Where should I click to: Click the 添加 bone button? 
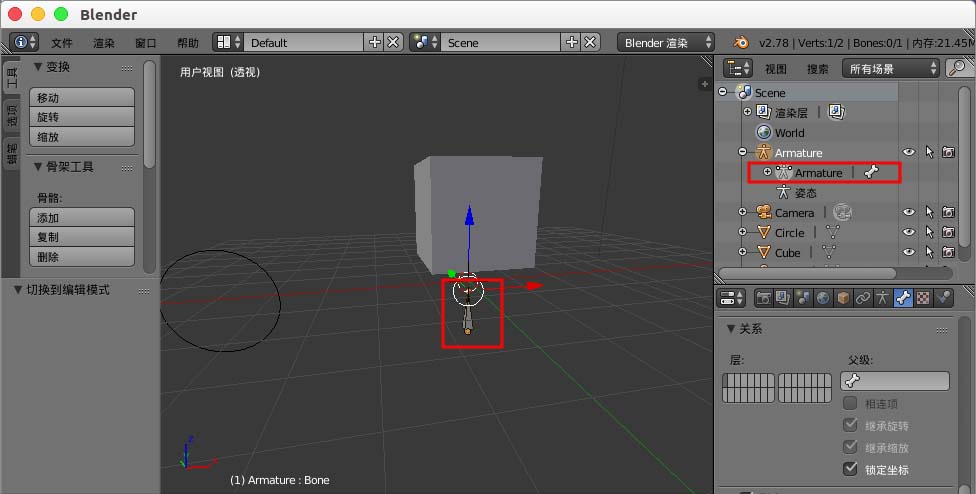82,217
